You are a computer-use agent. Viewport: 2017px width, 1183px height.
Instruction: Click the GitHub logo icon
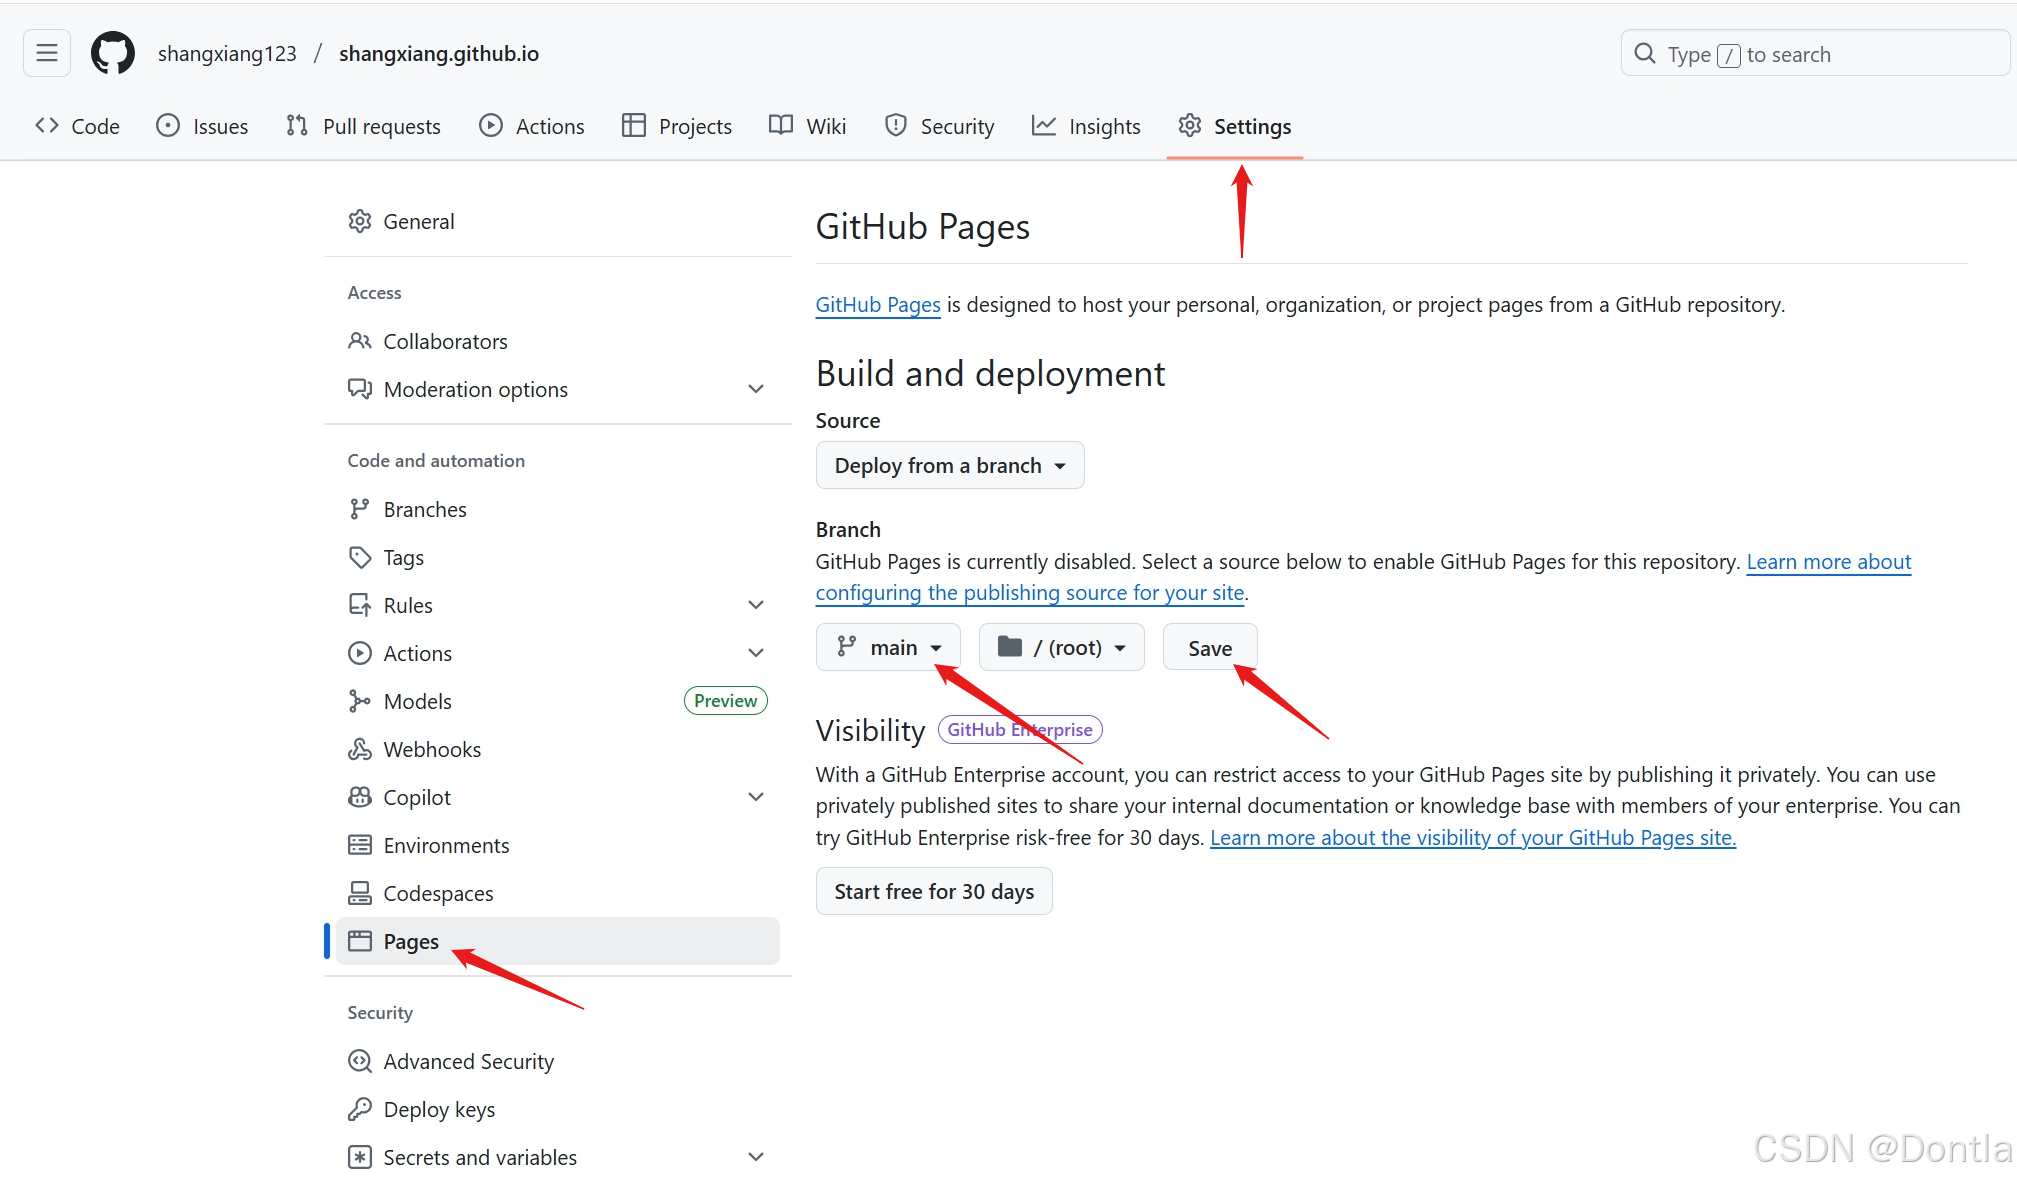[112, 53]
